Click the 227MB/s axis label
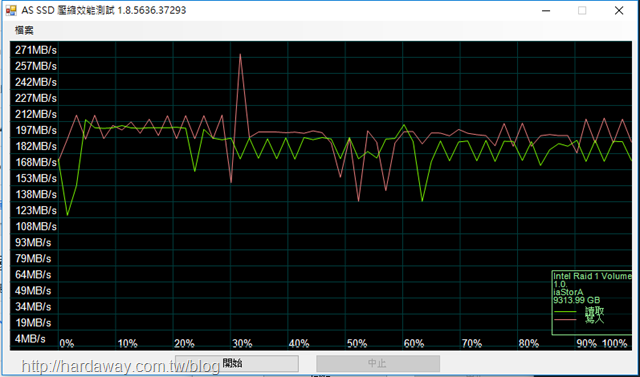This screenshot has width=640, height=377. [36, 98]
